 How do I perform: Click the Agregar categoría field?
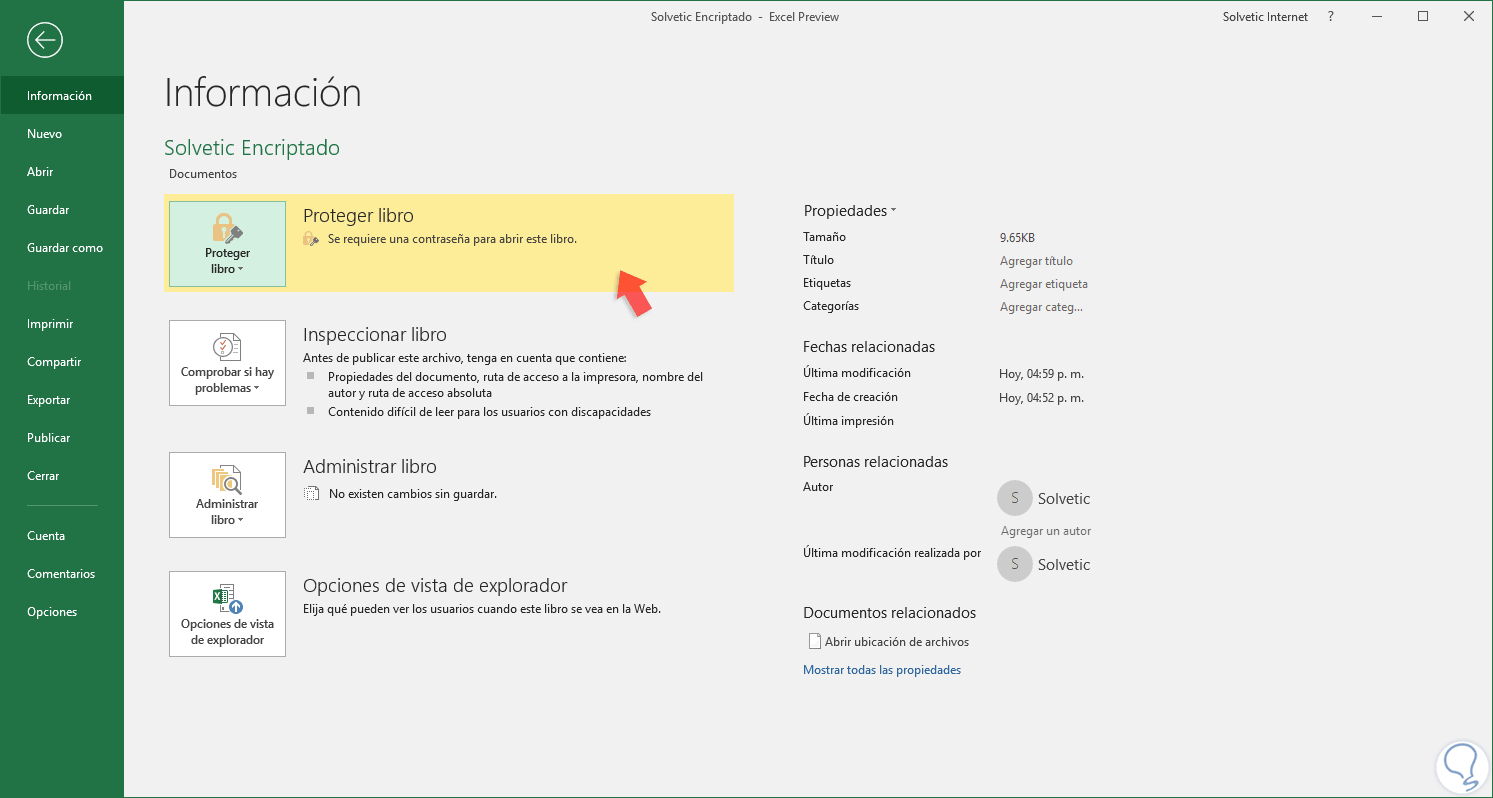(1041, 307)
